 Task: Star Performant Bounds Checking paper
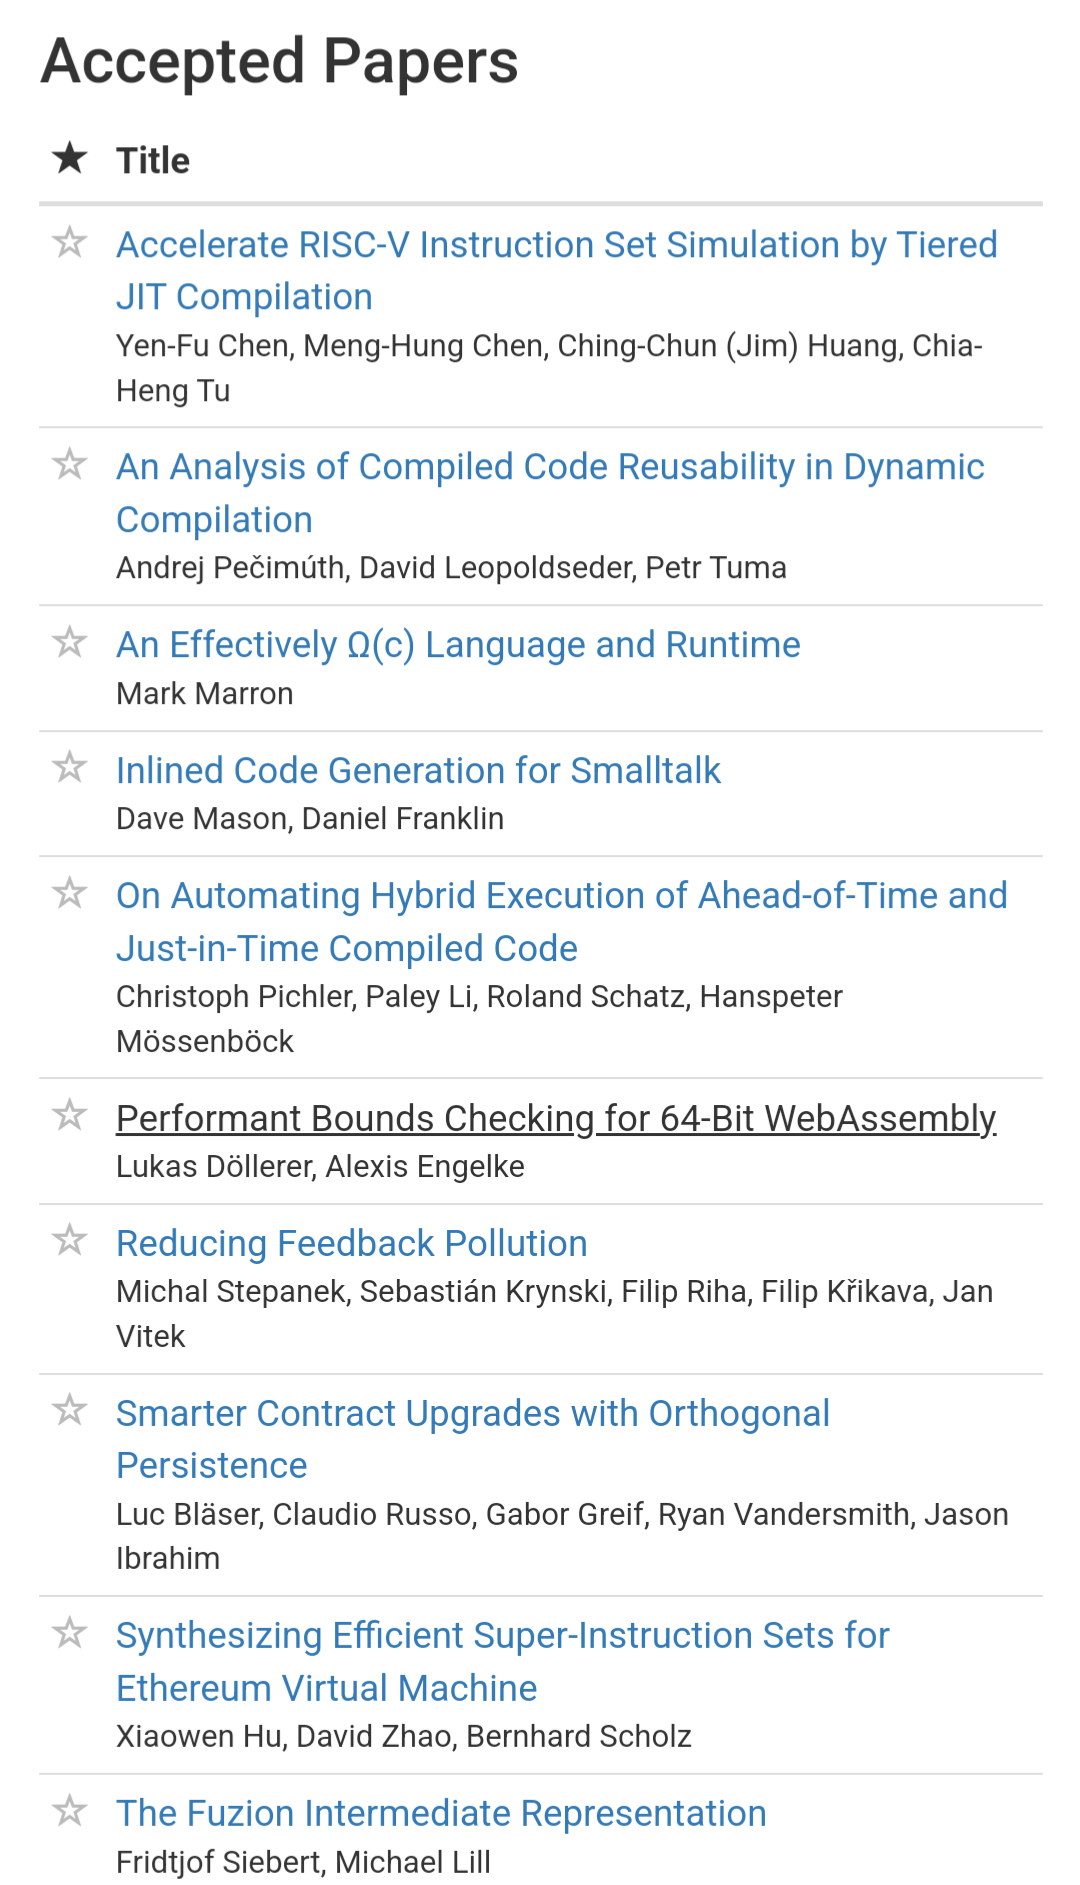69,1115
